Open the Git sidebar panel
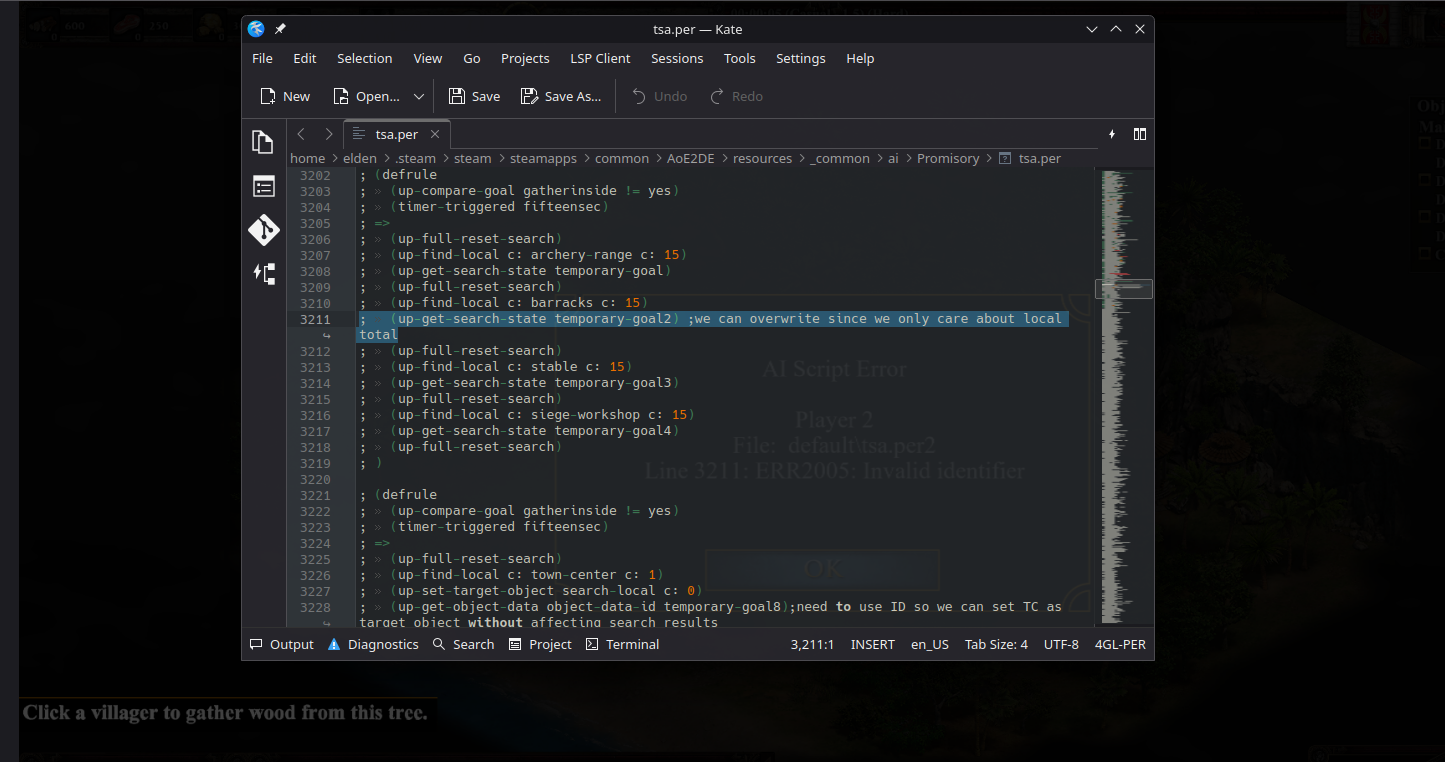 pyautogui.click(x=263, y=230)
